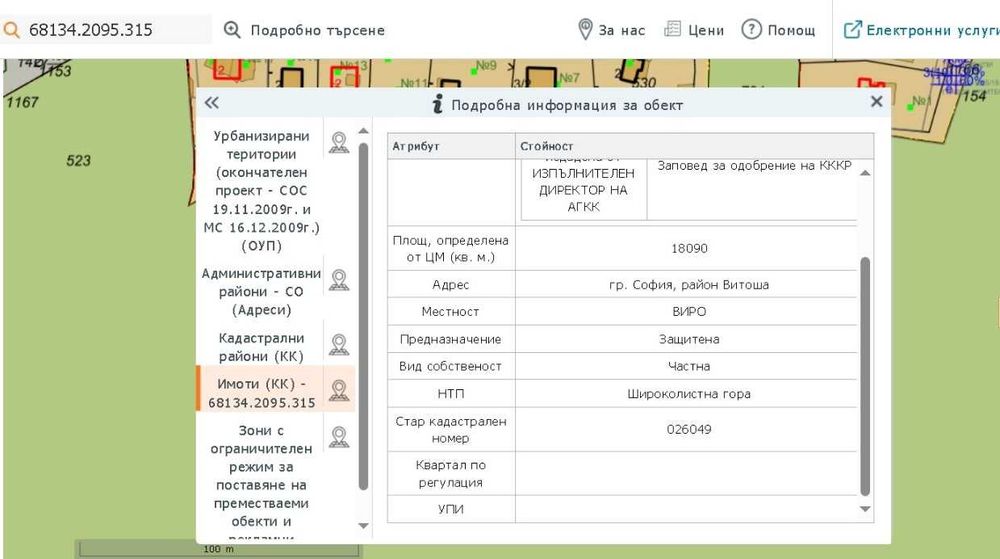Click the advanced search magnifier icon
The width and height of the screenshot is (1000, 559).
pyautogui.click(x=232, y=30)
